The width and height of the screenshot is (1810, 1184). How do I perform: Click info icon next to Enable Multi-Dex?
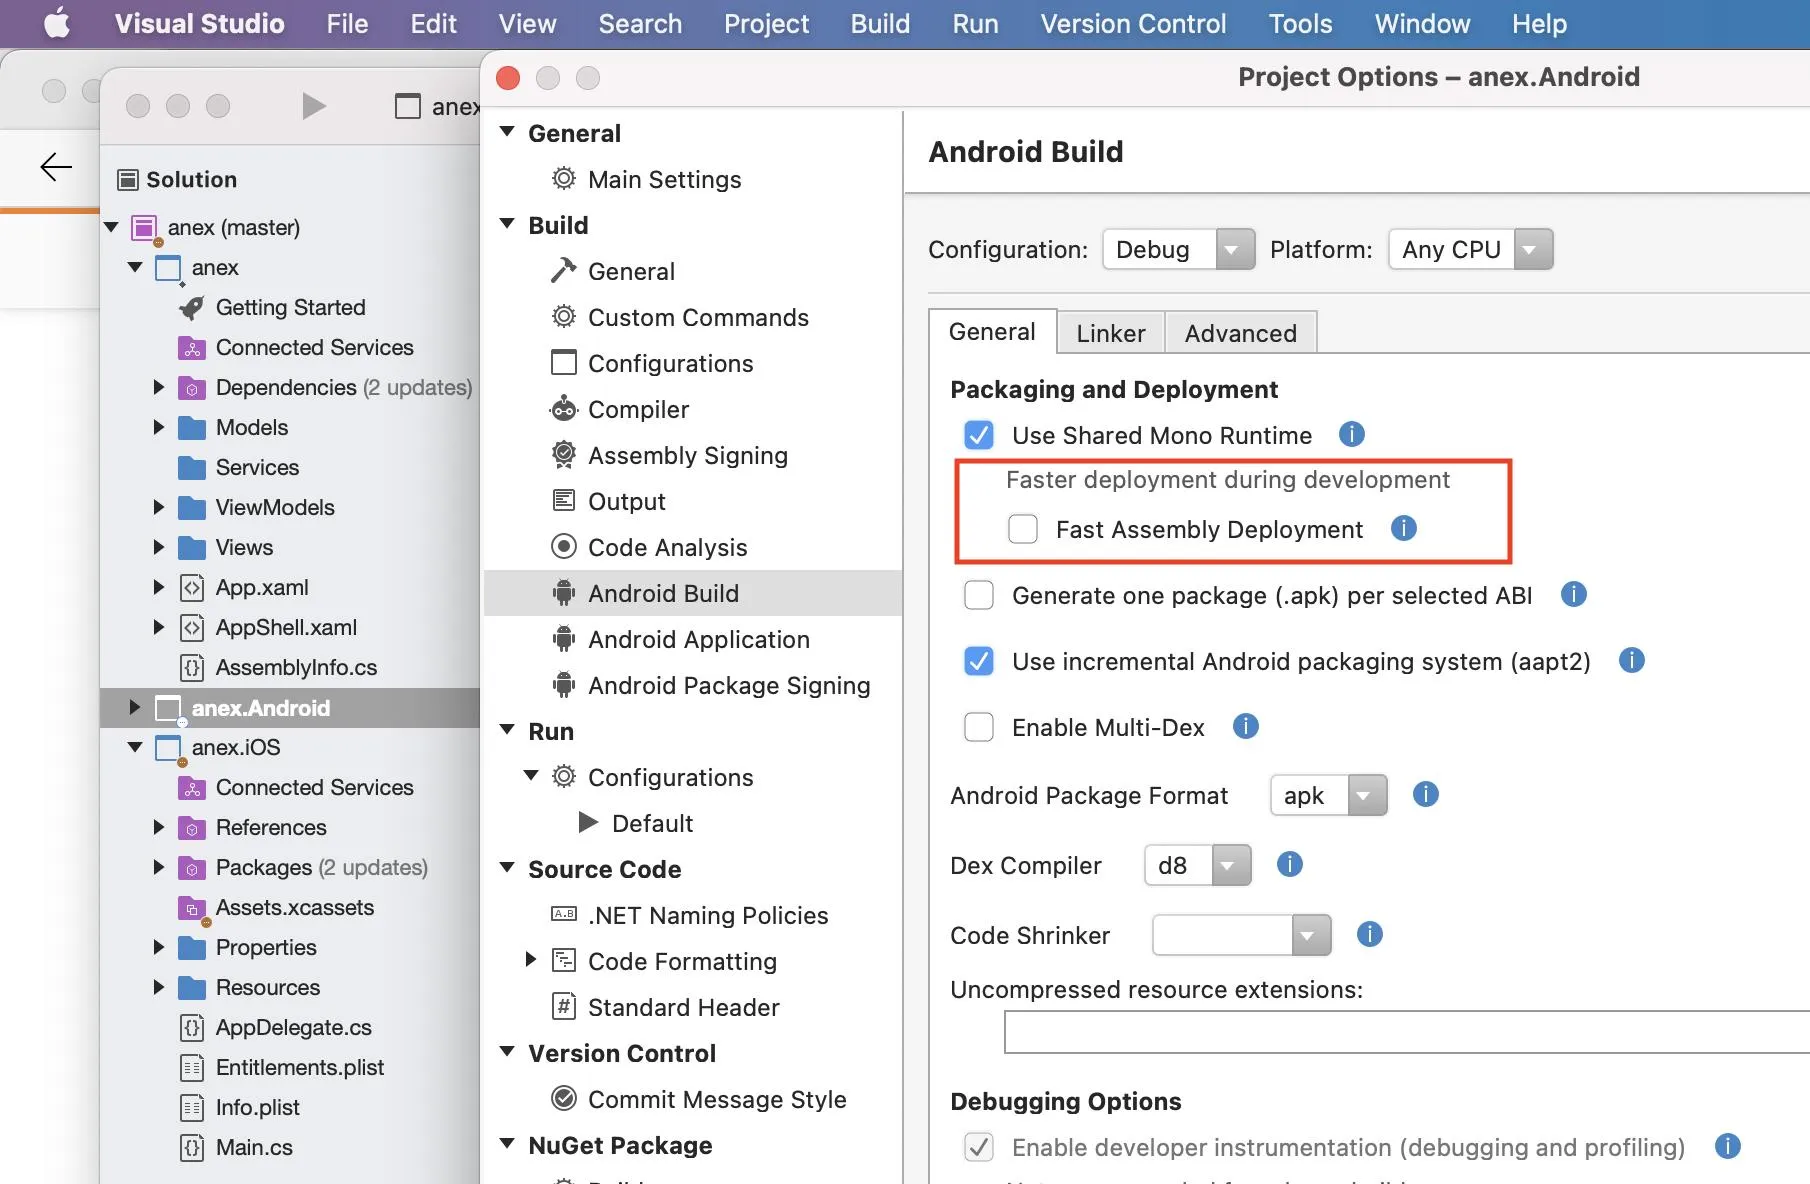click(x=1245, y=726)
